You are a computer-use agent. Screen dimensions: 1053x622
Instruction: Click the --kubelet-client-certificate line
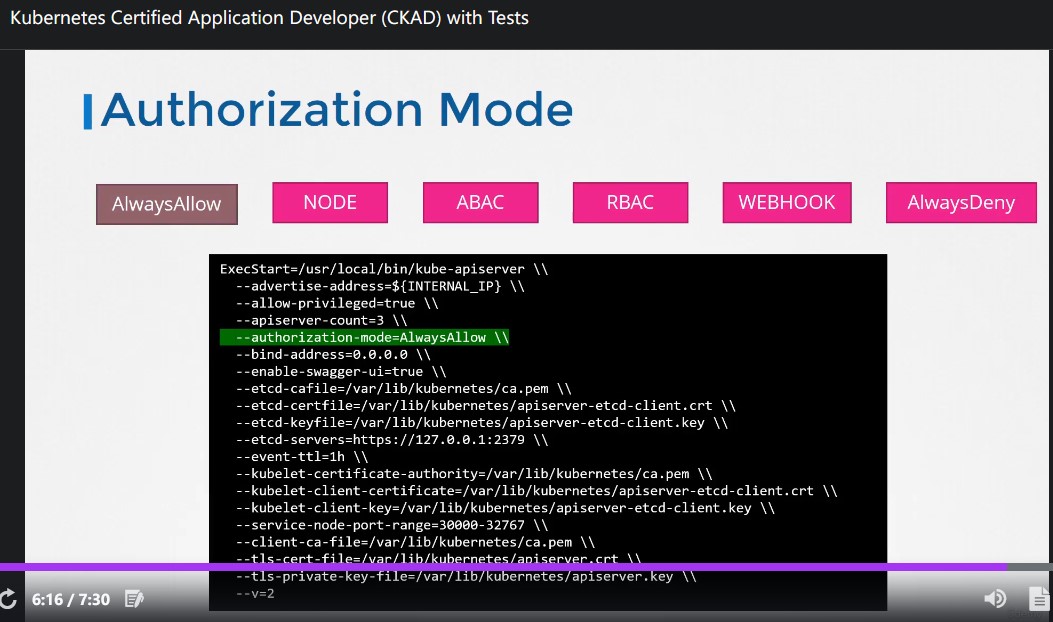point(537,491)
